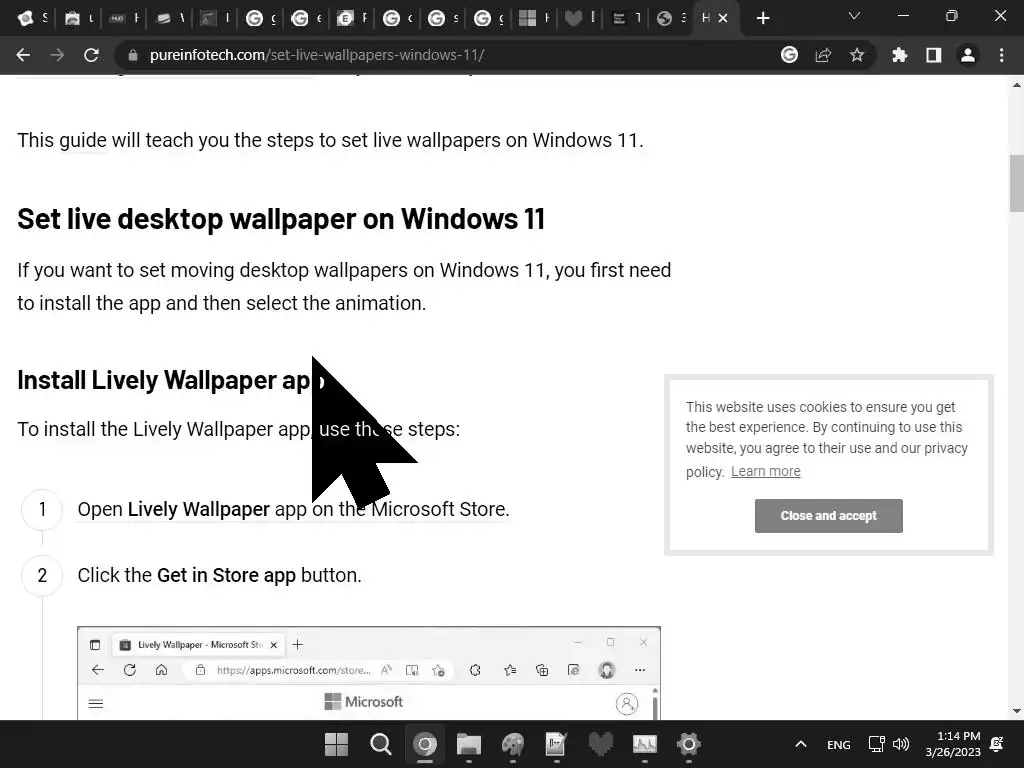Image resolution: width=1024 pixels, height=768 pixels.
Task: Open Windows taskbar Search
Action: pyautogui.click(x=381, y=744)
